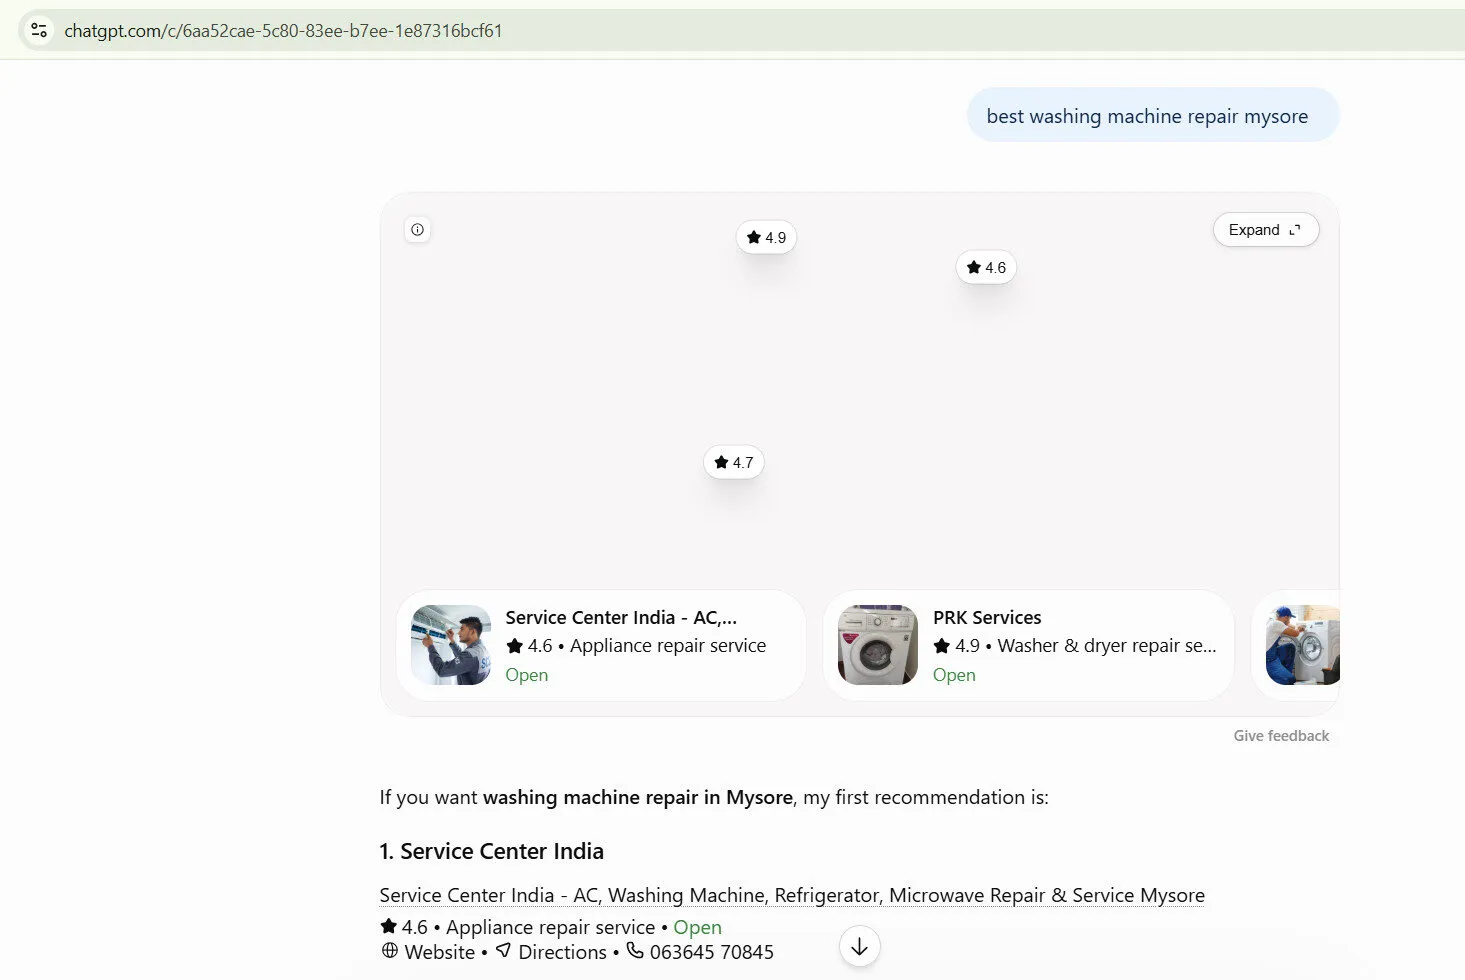The width and height of the screenshot is (1465, 980).
Task: Click the '4.6 • Appliance repair service' card rating
Action: click(x=636, y=646)
